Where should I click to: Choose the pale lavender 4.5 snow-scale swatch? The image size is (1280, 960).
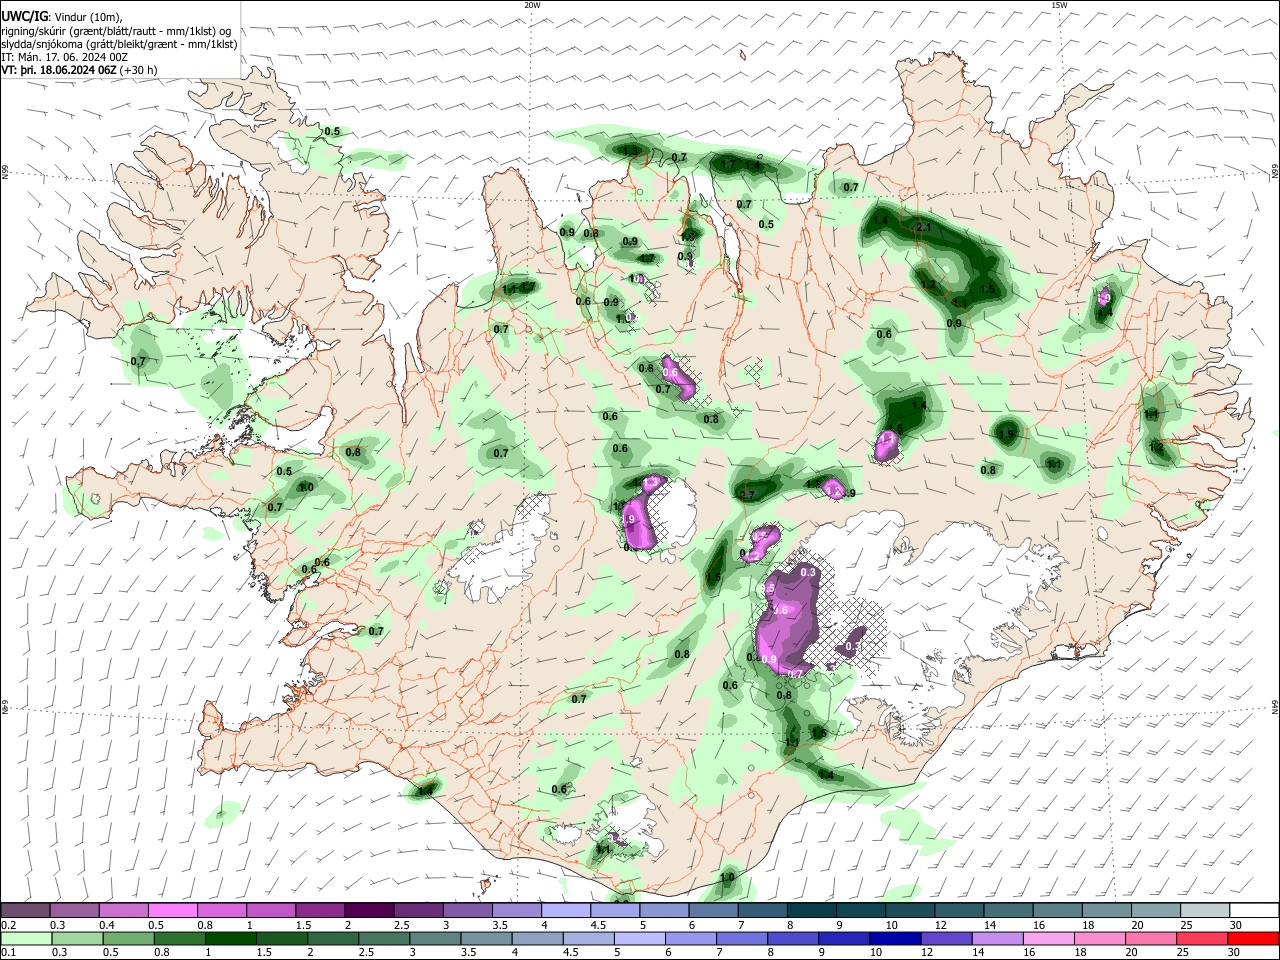tap(615, 910)
